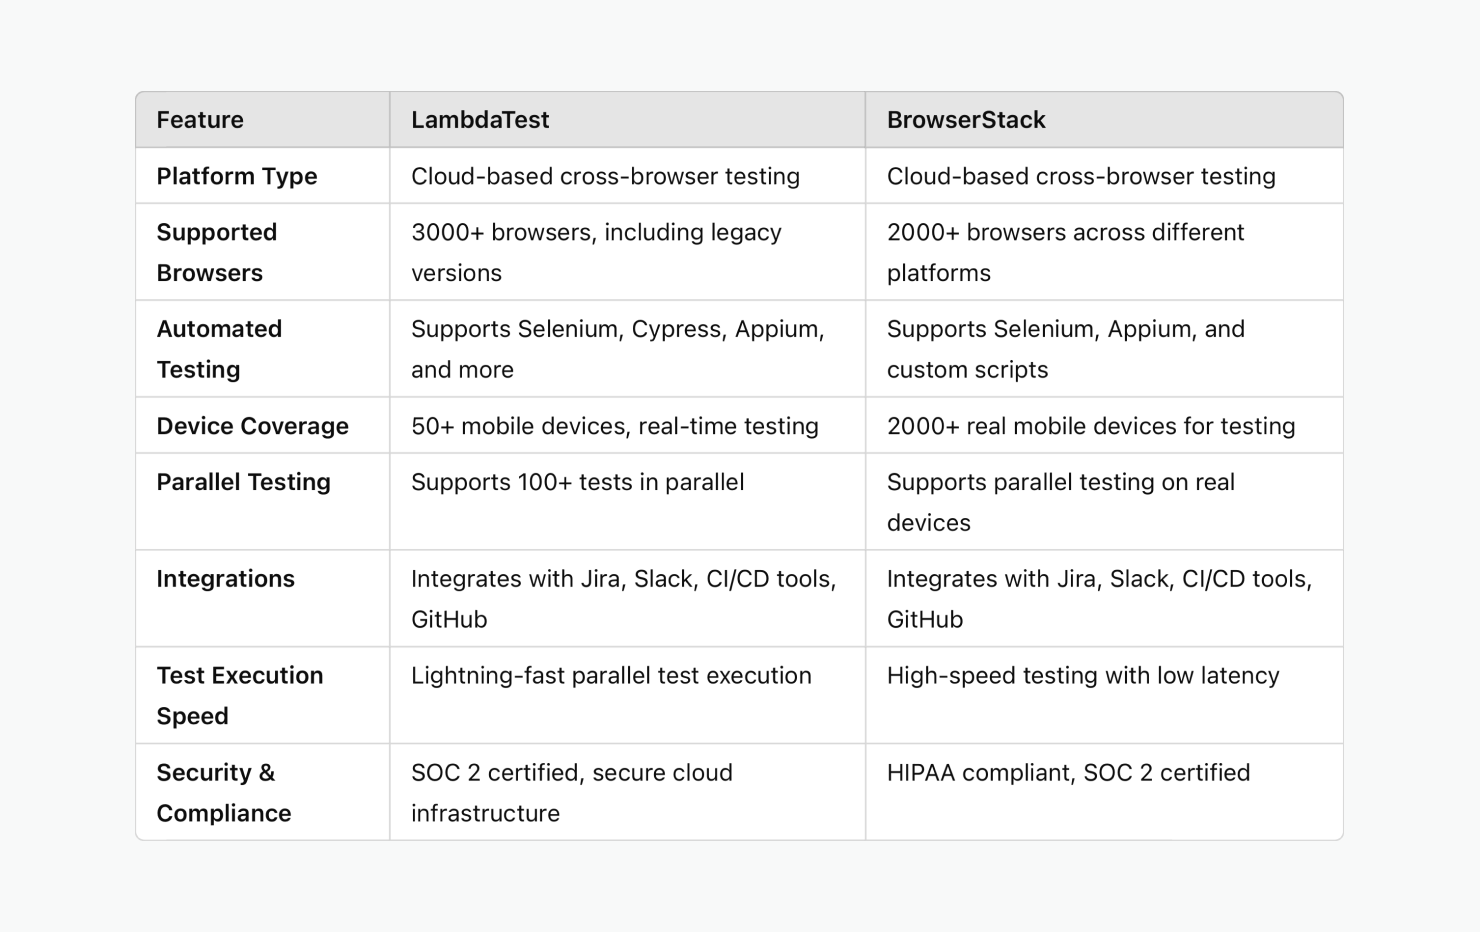The image size is (1480, 932).
Task: Click the Lightning-fast parallel test execution cell
Action: tap(611, 676)
